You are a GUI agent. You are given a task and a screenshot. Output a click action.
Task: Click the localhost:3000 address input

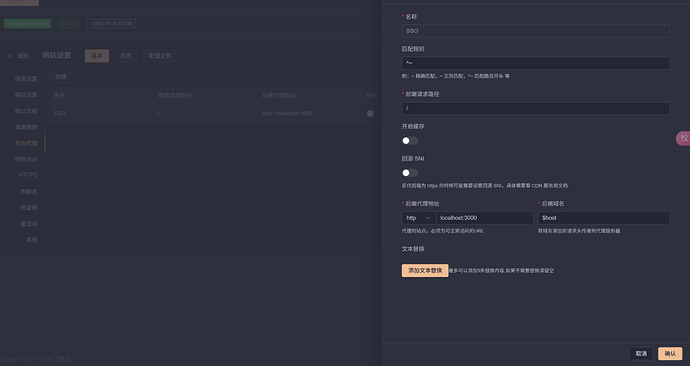tap(485, 218)
